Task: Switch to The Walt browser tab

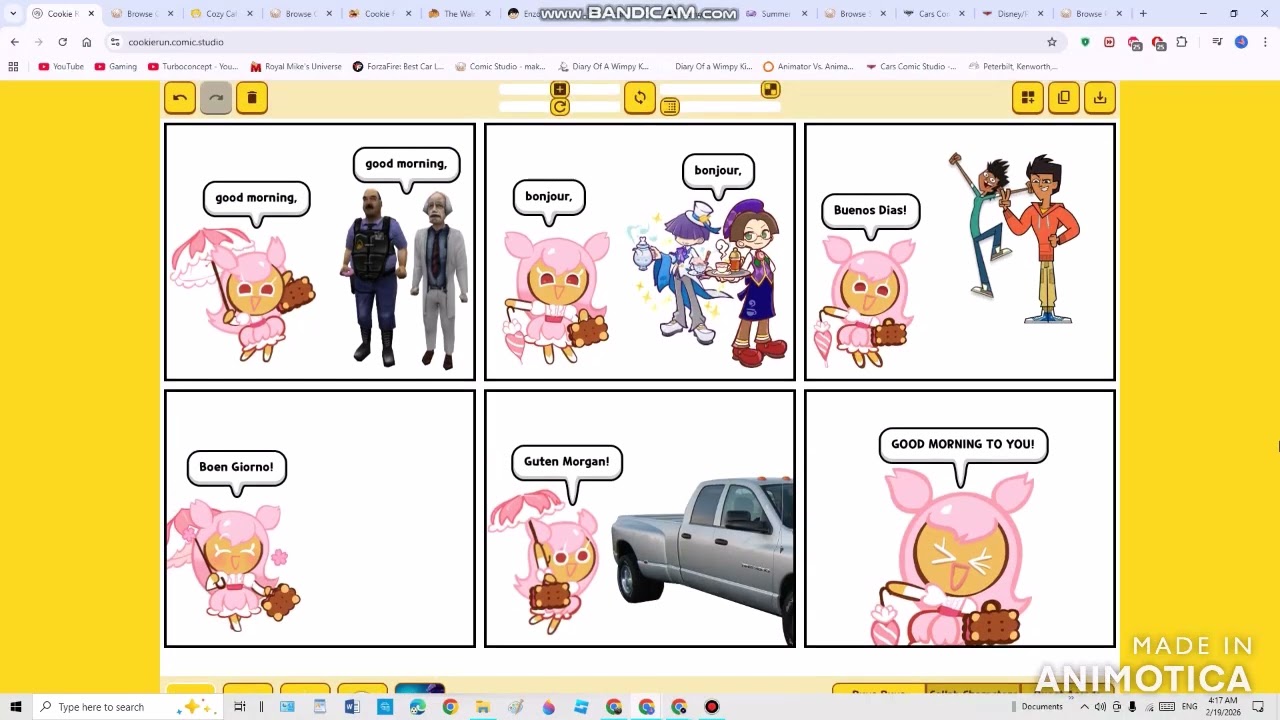Action: pos(458,14)
